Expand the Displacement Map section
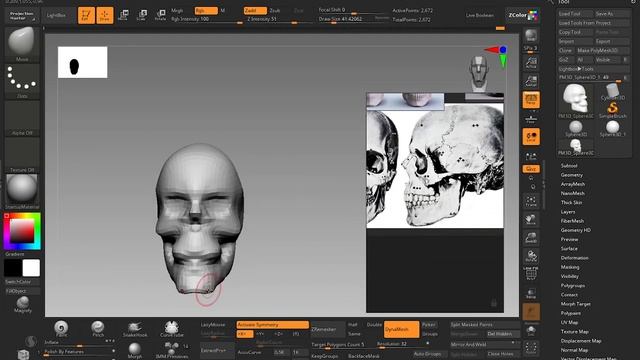 click(581, 341)
